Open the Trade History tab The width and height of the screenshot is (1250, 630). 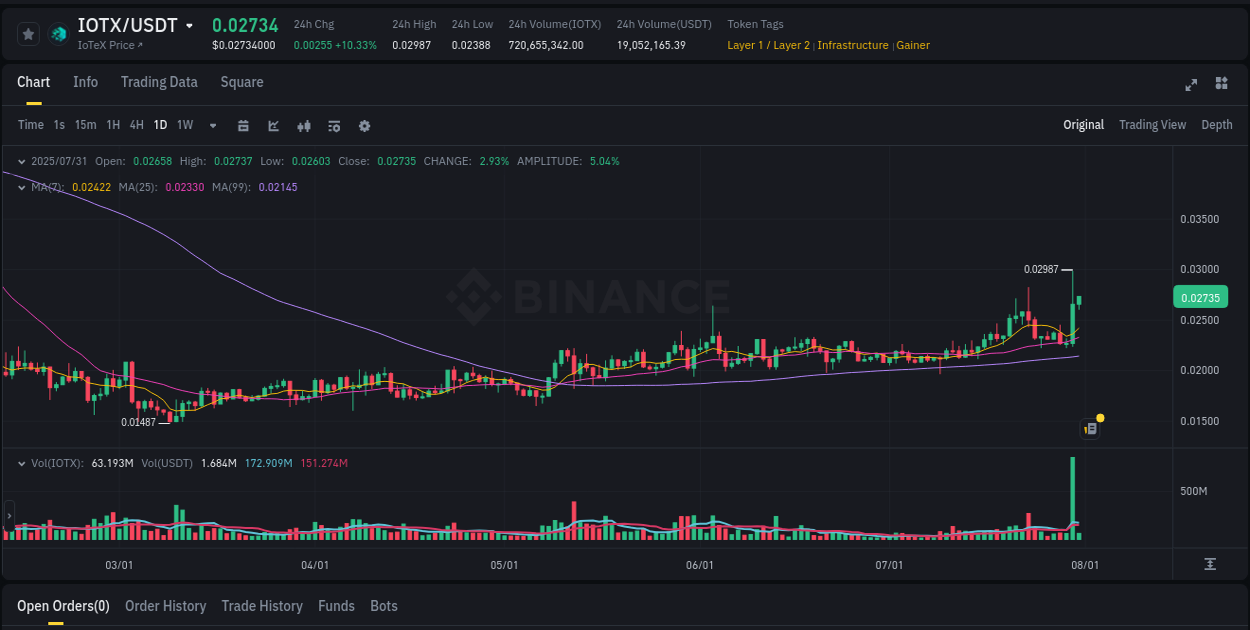coord(262,606)
